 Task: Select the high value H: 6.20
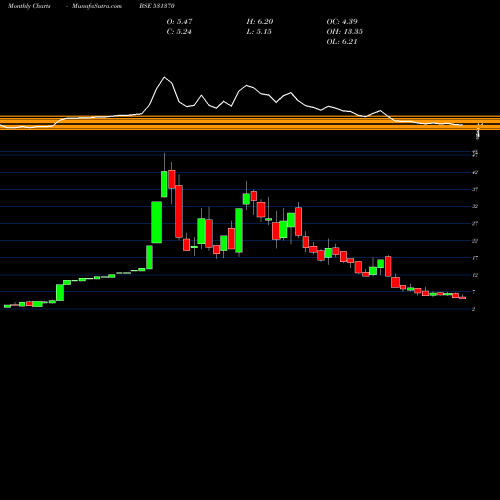(x=260, y=22)
